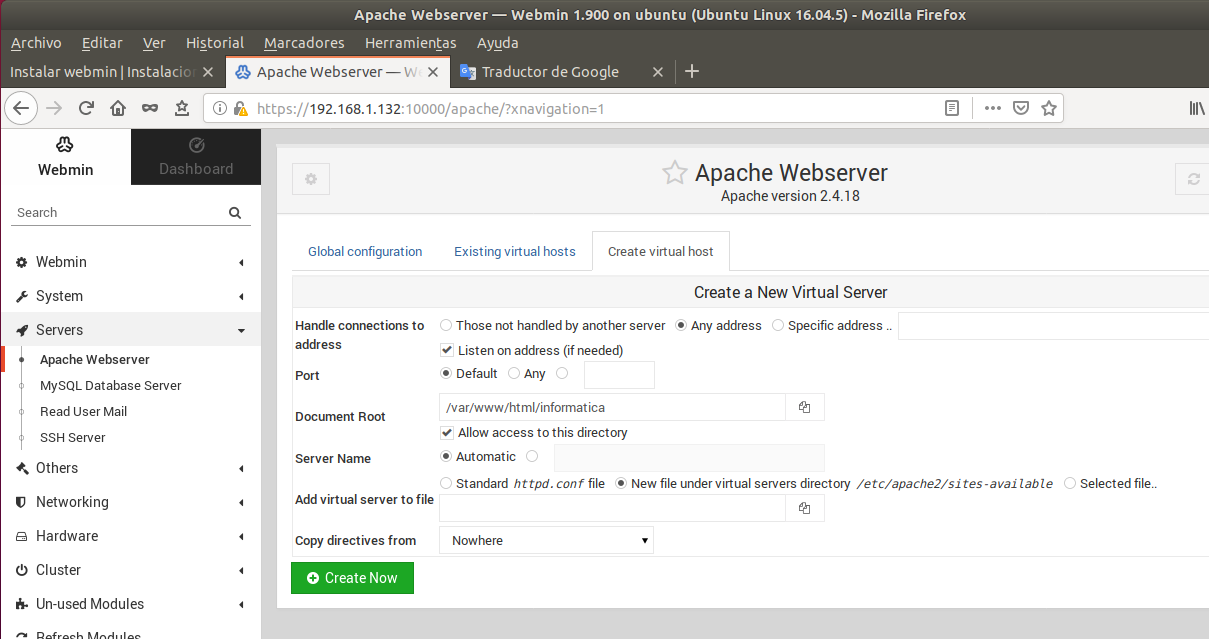Choose Standard httpd.conf file option

[446, 483]
